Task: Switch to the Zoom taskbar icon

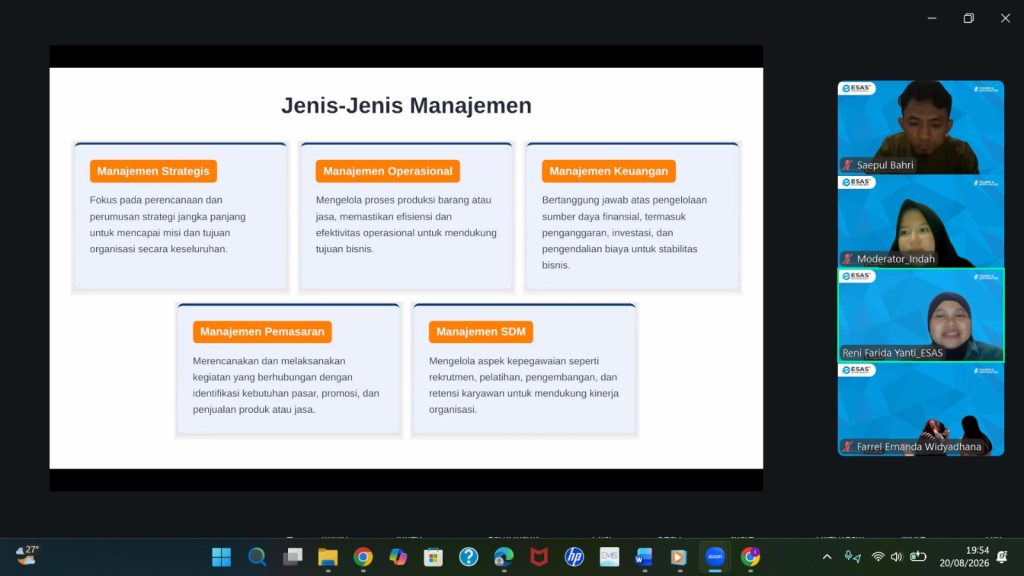Action: tap(715, 557)
